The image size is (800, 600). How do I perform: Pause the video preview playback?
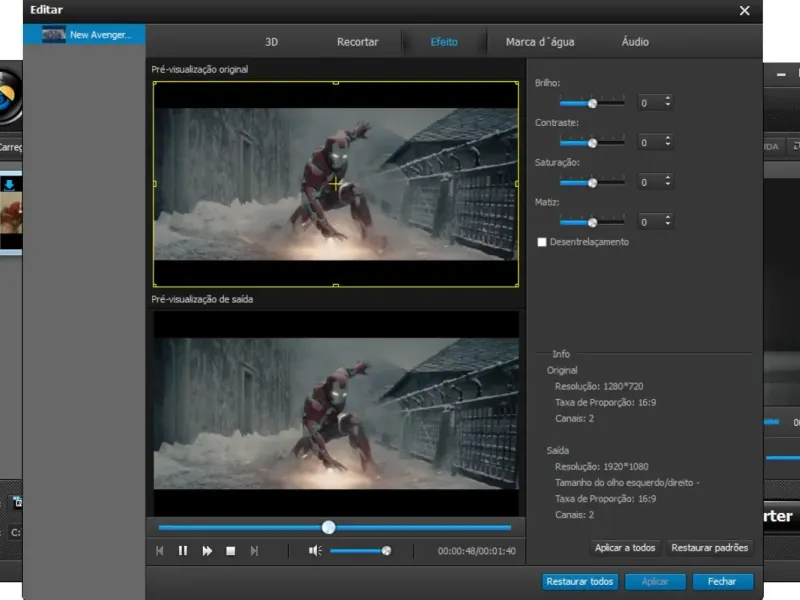[x=183, y=551]
